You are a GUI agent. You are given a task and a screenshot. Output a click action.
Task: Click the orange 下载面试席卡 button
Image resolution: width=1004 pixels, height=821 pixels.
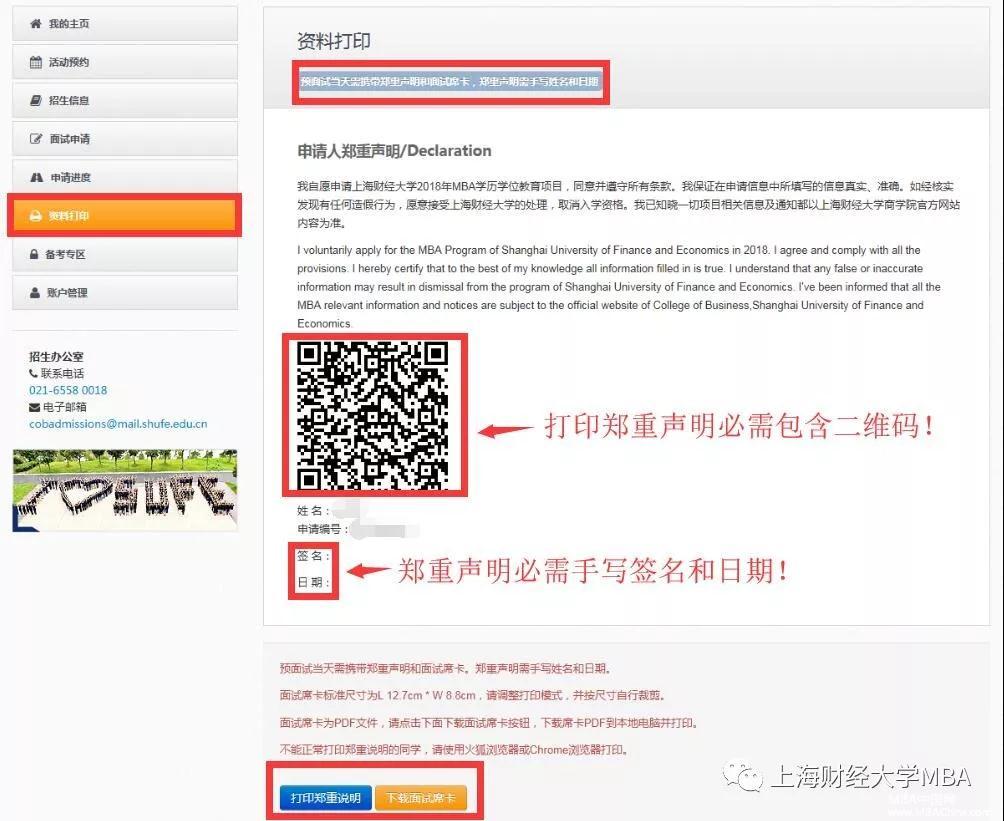(421, 798)
